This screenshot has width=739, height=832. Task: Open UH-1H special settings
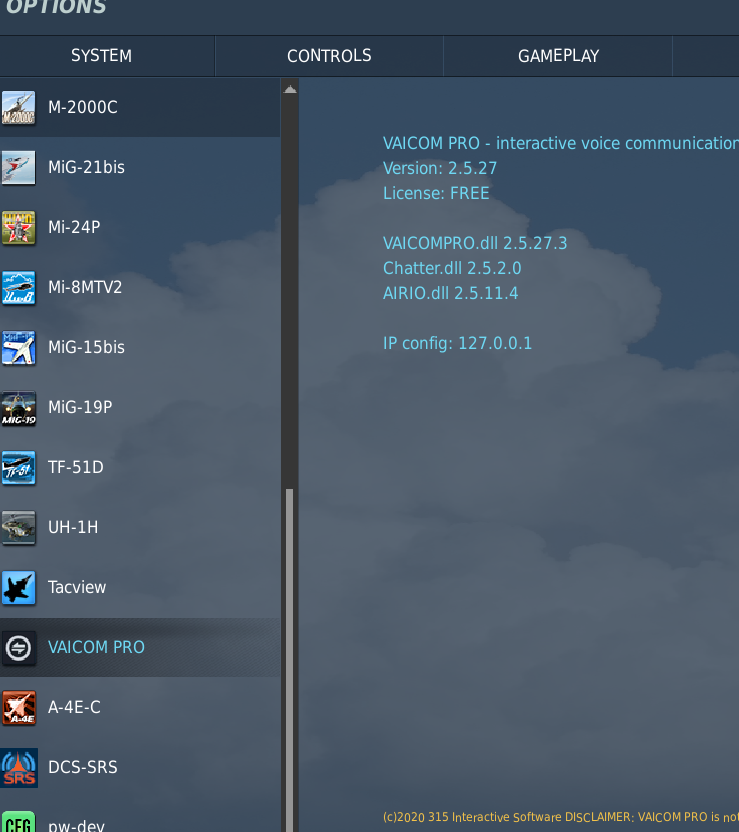[140, 527]
